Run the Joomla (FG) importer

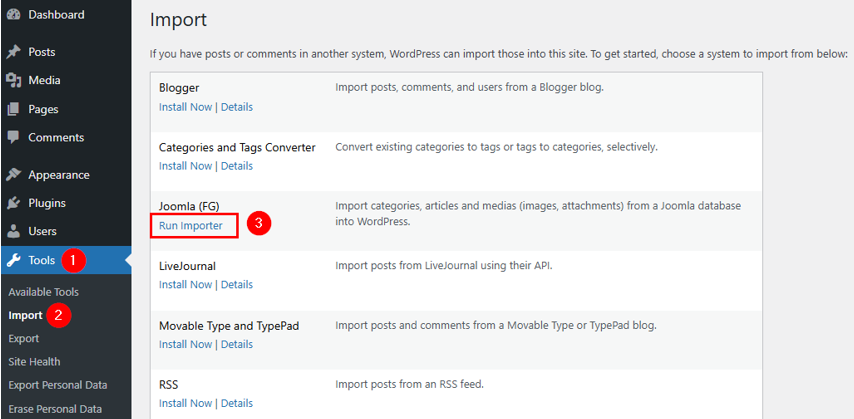(x=191, y=226)
